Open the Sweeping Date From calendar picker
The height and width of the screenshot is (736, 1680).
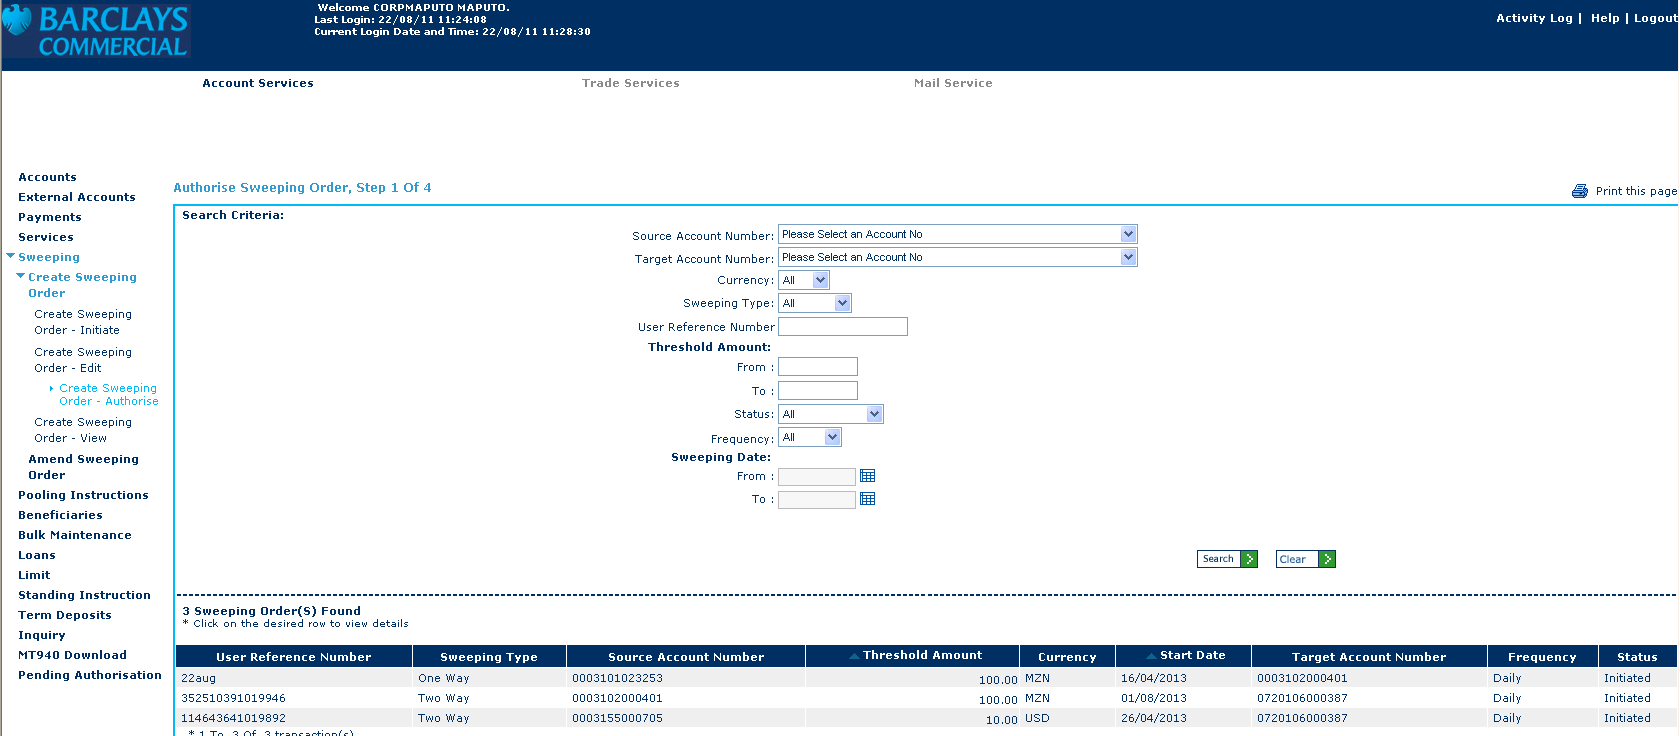click(x=868, y=476)
